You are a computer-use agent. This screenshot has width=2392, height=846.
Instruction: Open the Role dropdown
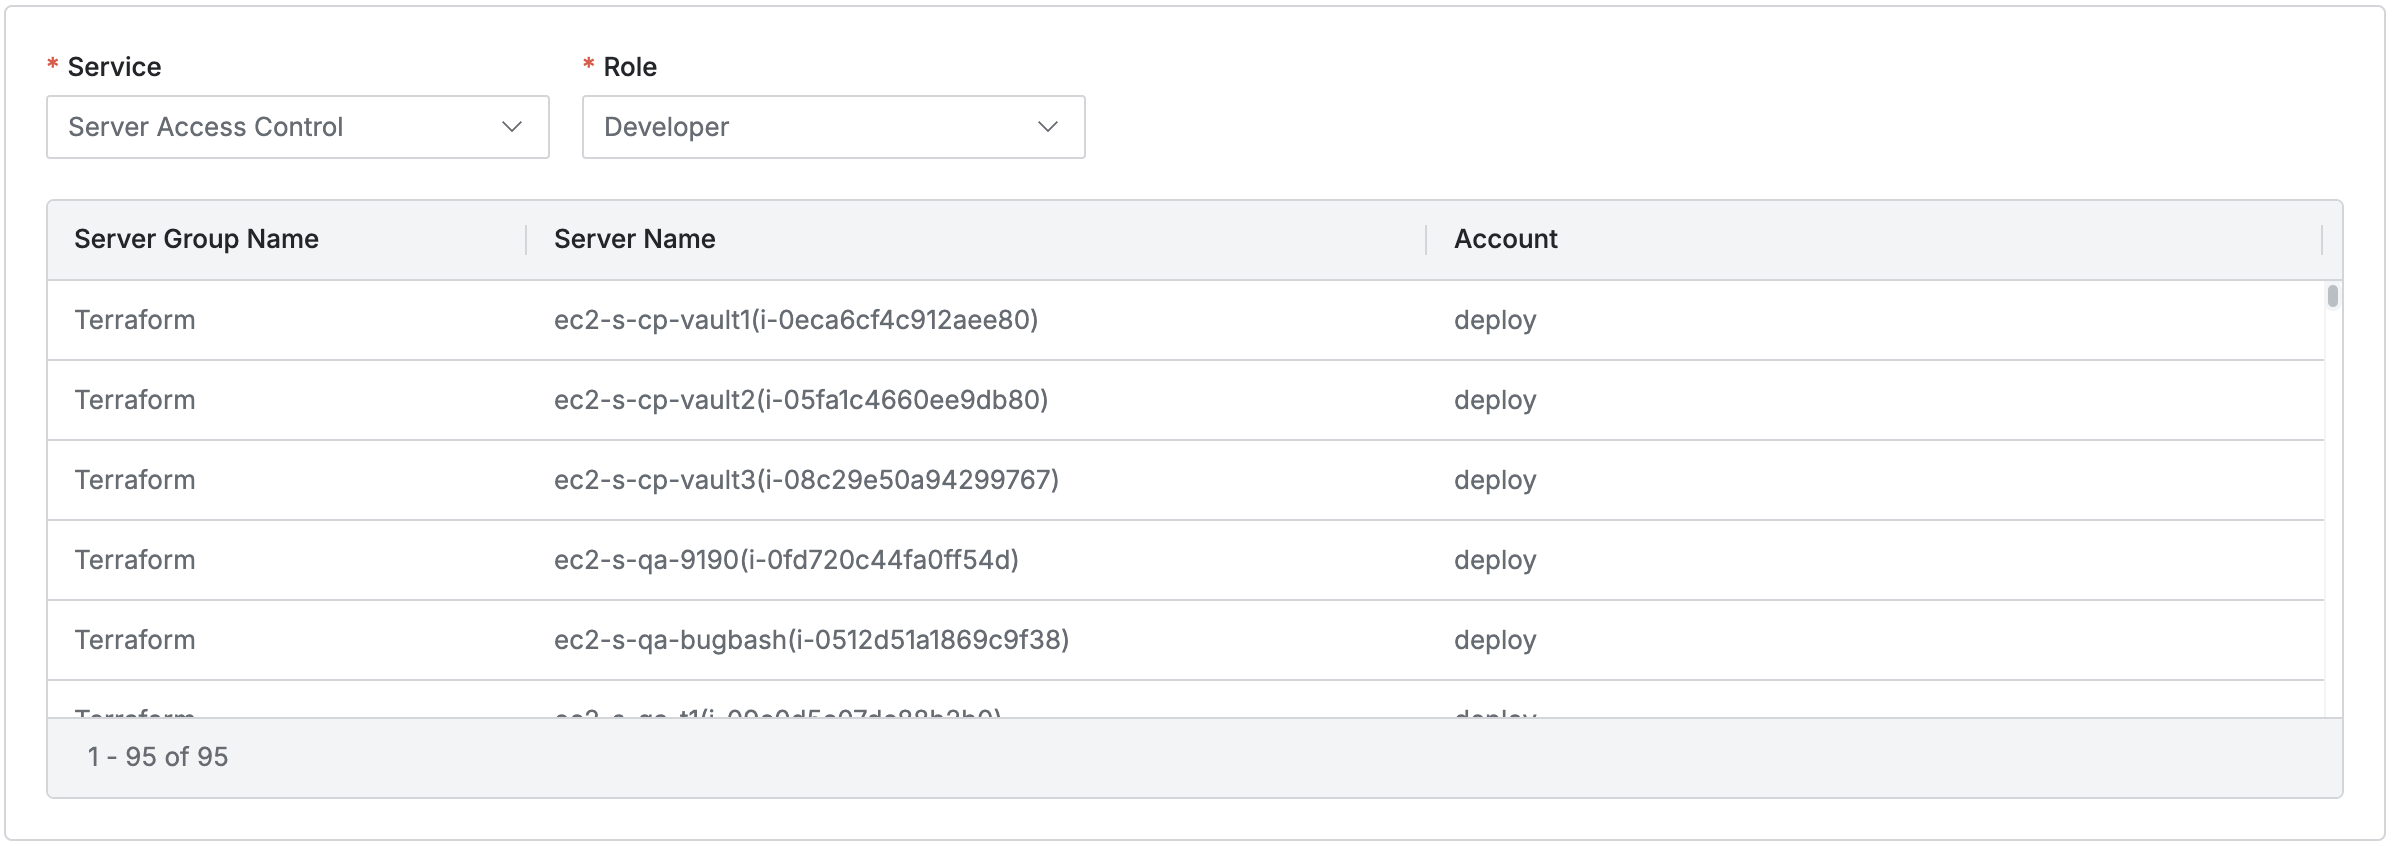(x=833, y=127)
